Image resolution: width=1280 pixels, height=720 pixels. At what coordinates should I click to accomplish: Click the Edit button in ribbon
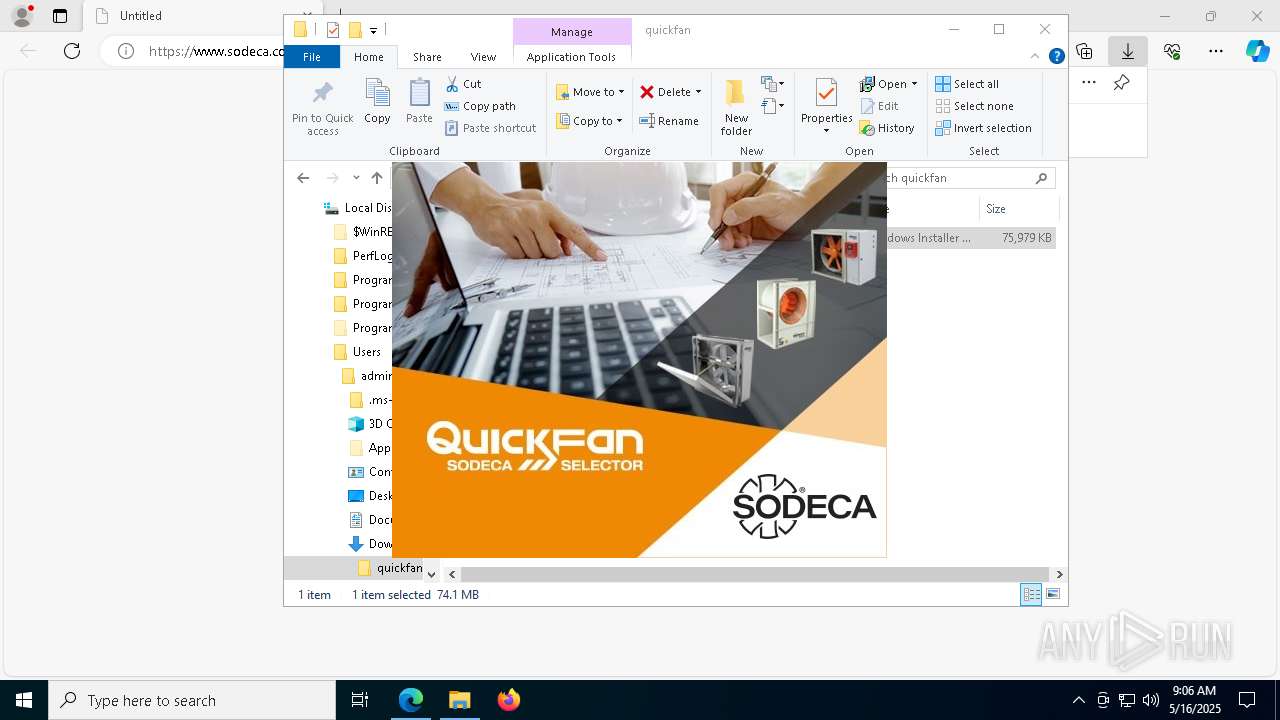coord(879,106)
